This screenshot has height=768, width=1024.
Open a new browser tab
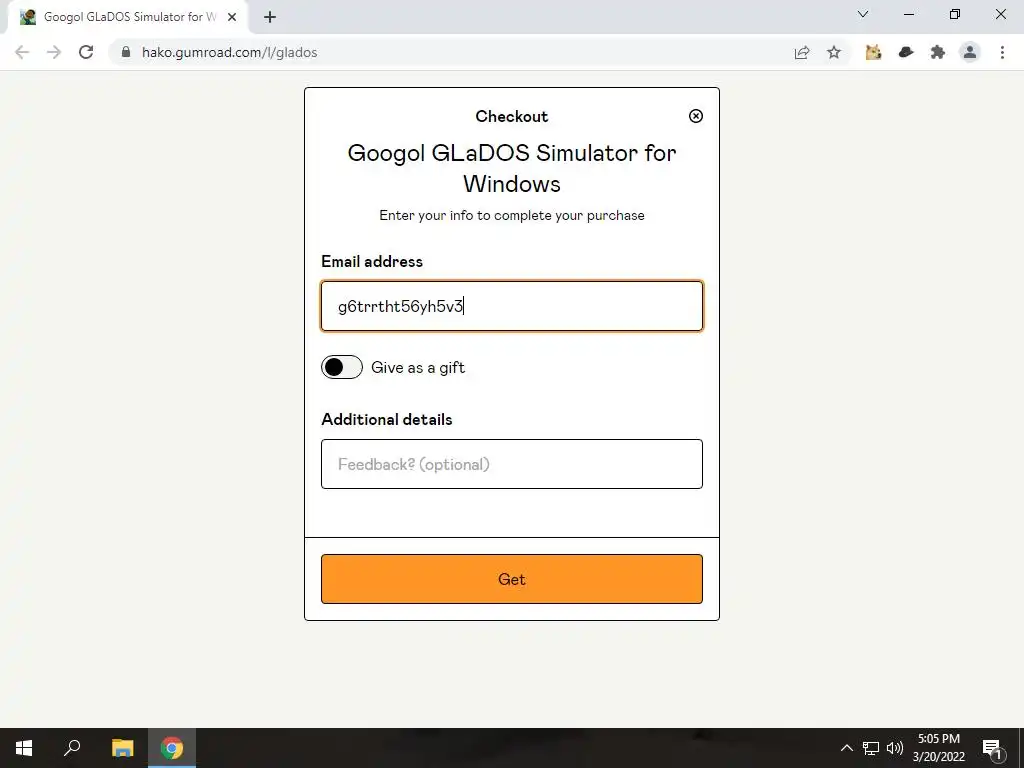(270, 18)
